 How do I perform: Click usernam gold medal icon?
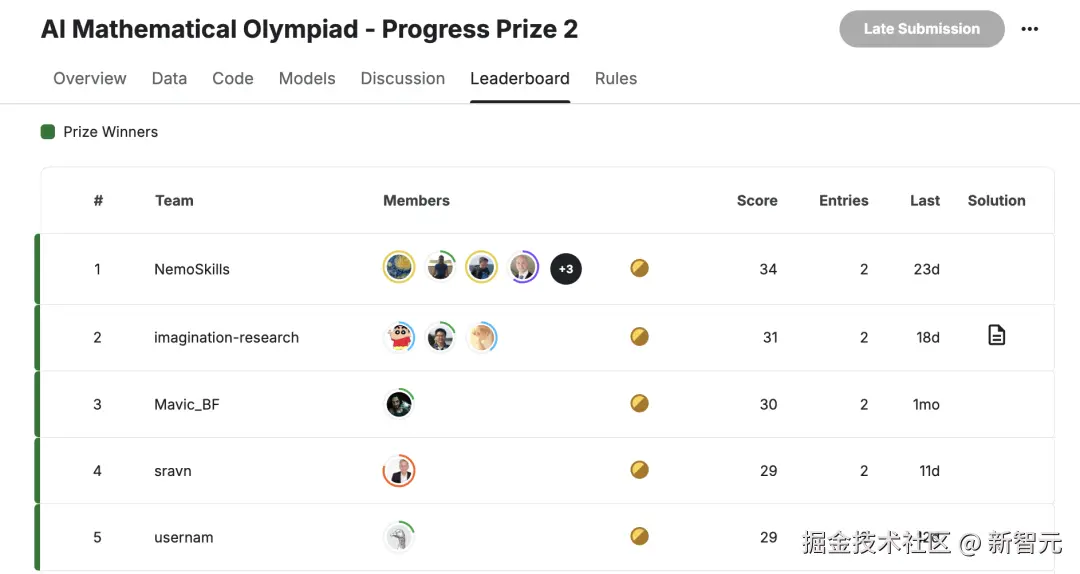pos(639,537)
